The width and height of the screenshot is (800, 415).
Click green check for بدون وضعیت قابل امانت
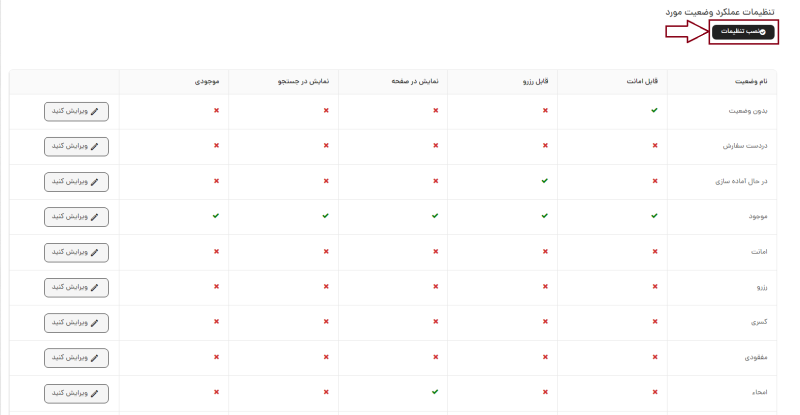(654, 110)
